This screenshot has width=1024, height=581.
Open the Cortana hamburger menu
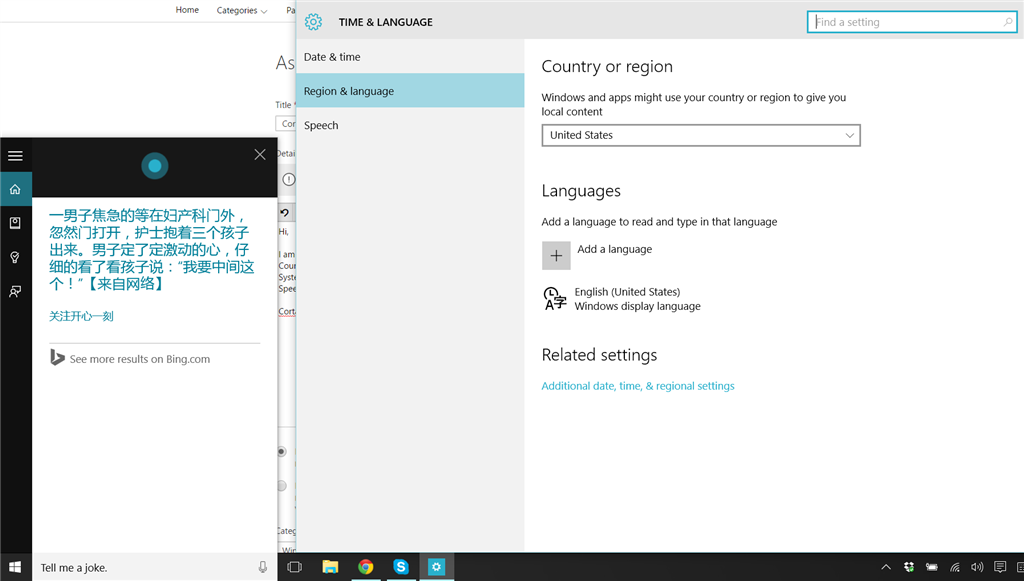pyautogui.click(x=15, y=155)
